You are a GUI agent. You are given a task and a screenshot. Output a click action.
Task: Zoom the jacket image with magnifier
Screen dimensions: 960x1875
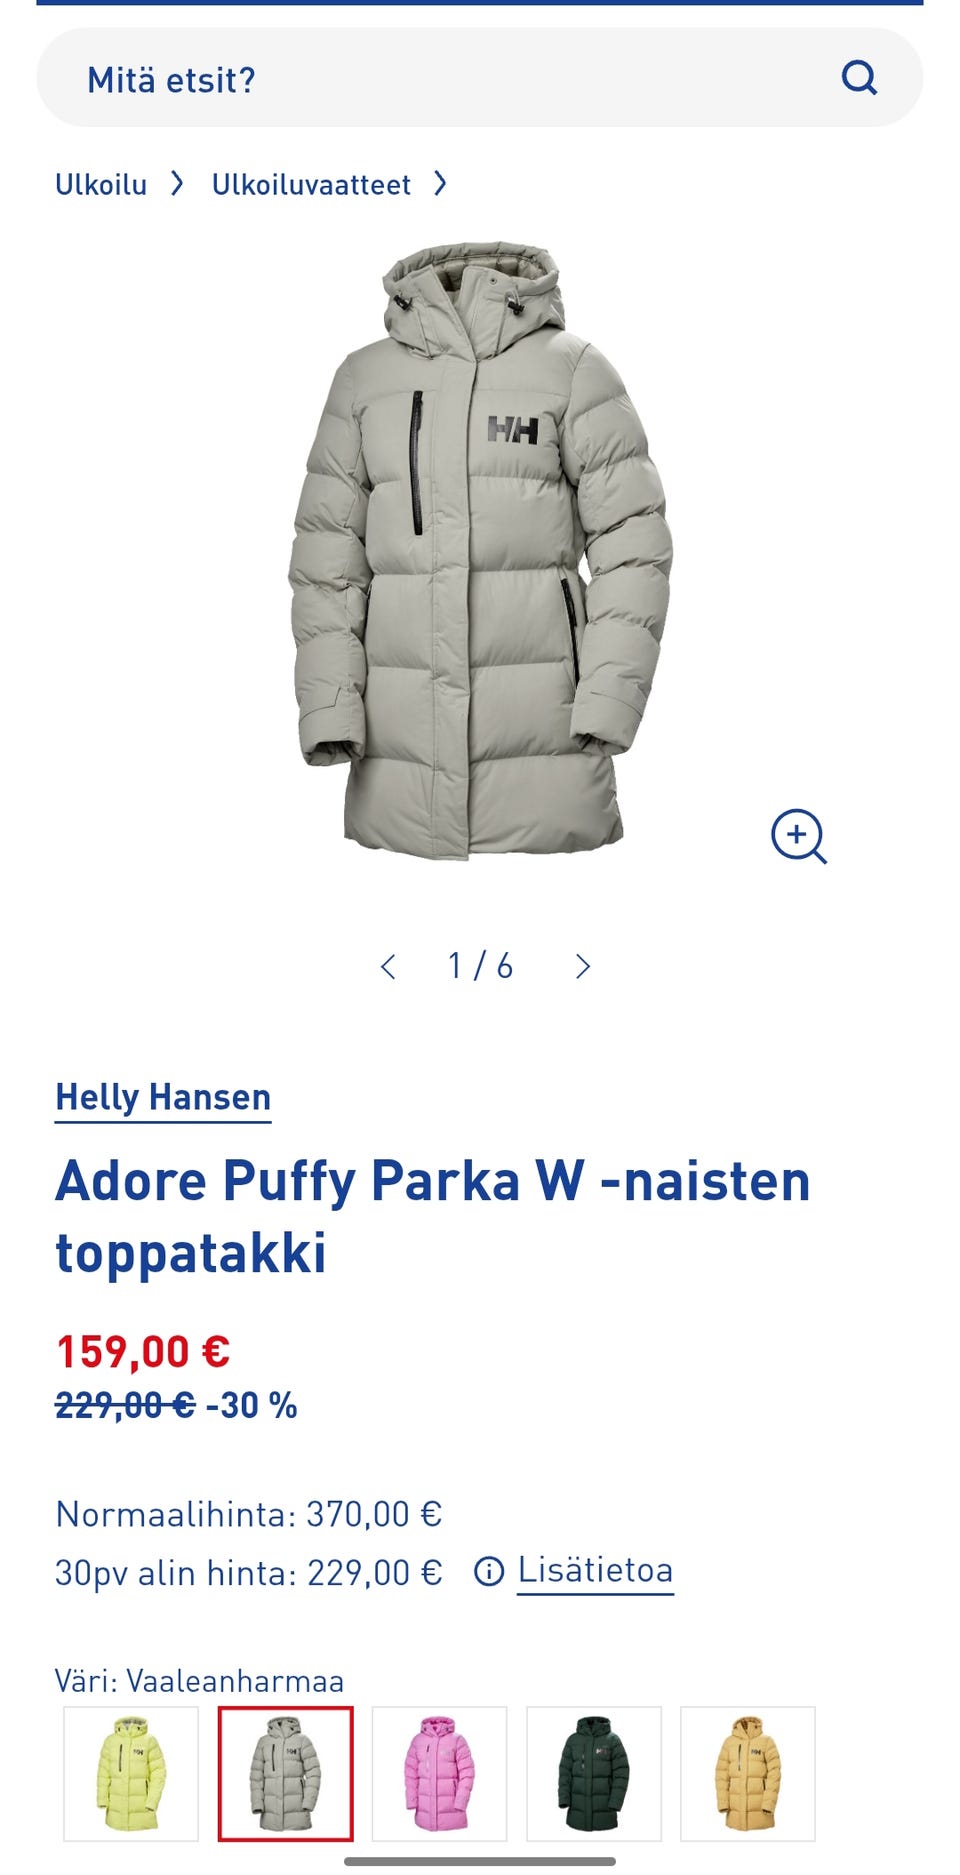(x=799, y=836)
